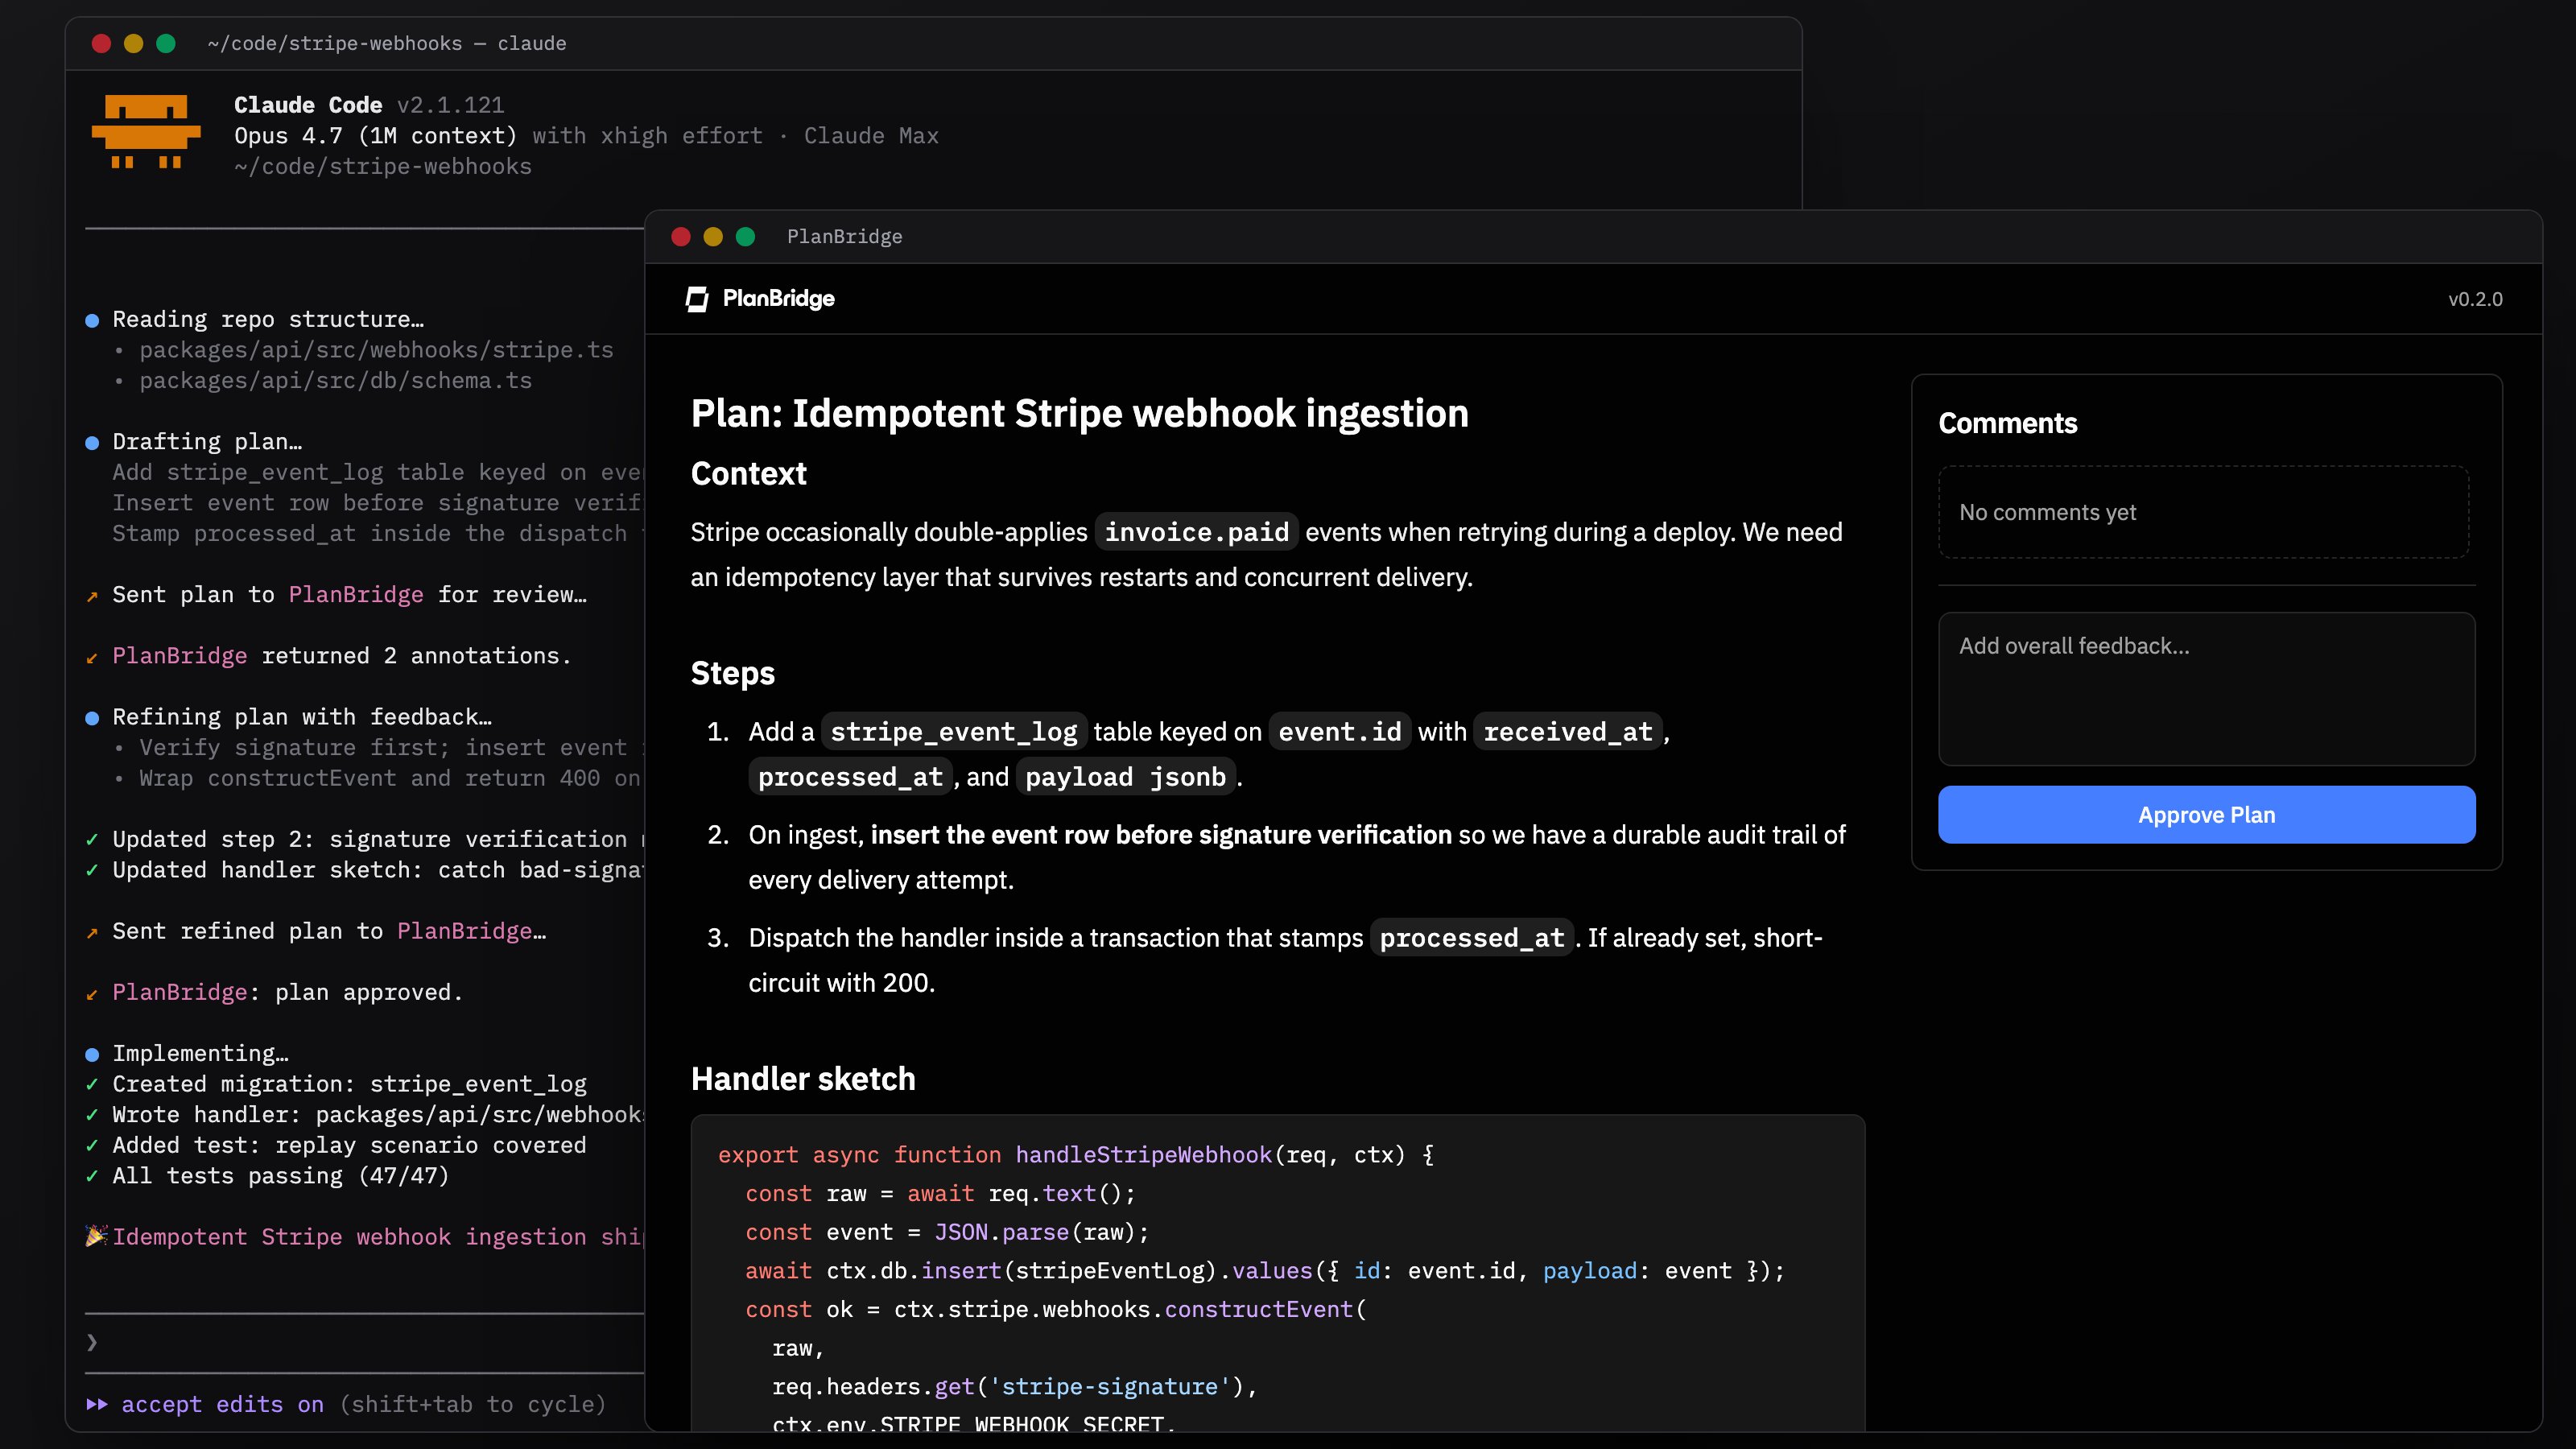Viewport: 2576px width, 1449px height.
Task: Click the PlanBridge logo icon in header
Action: (697, 298)
